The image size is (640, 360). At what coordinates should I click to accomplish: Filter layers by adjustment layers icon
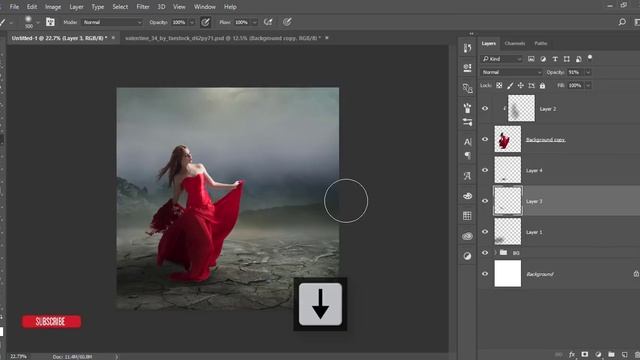coord(543,59)
